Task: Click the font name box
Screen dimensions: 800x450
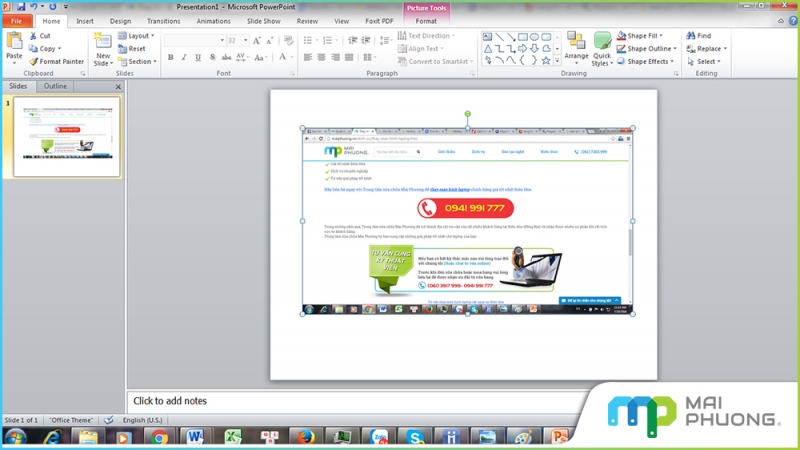Action: pyautogui.click(x=194, y=40)
